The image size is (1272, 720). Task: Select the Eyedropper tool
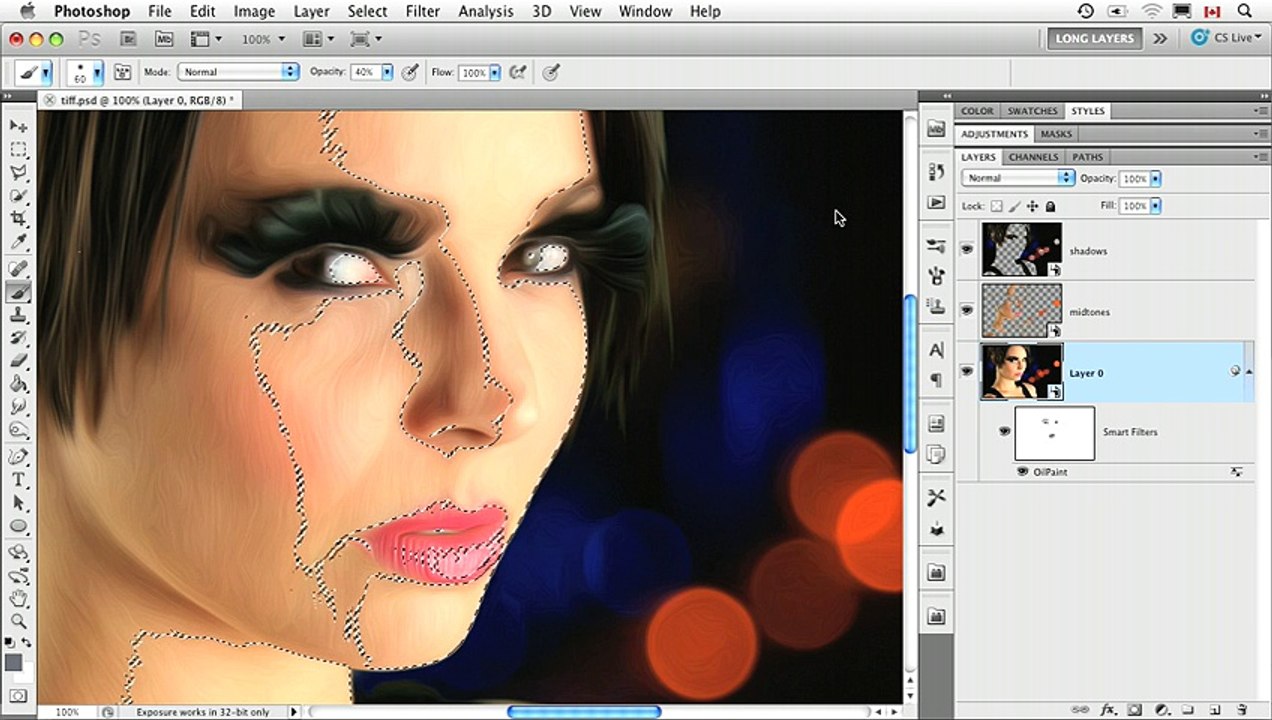point(19,243)
